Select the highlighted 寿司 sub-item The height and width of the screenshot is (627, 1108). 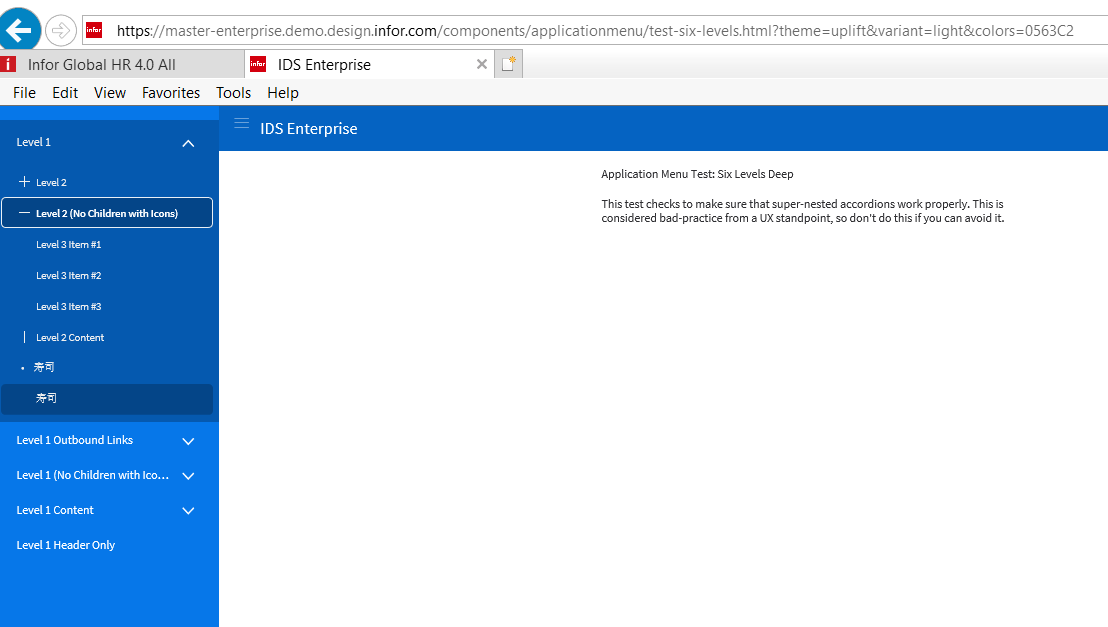pyautogui.click(x=107, y=399)
